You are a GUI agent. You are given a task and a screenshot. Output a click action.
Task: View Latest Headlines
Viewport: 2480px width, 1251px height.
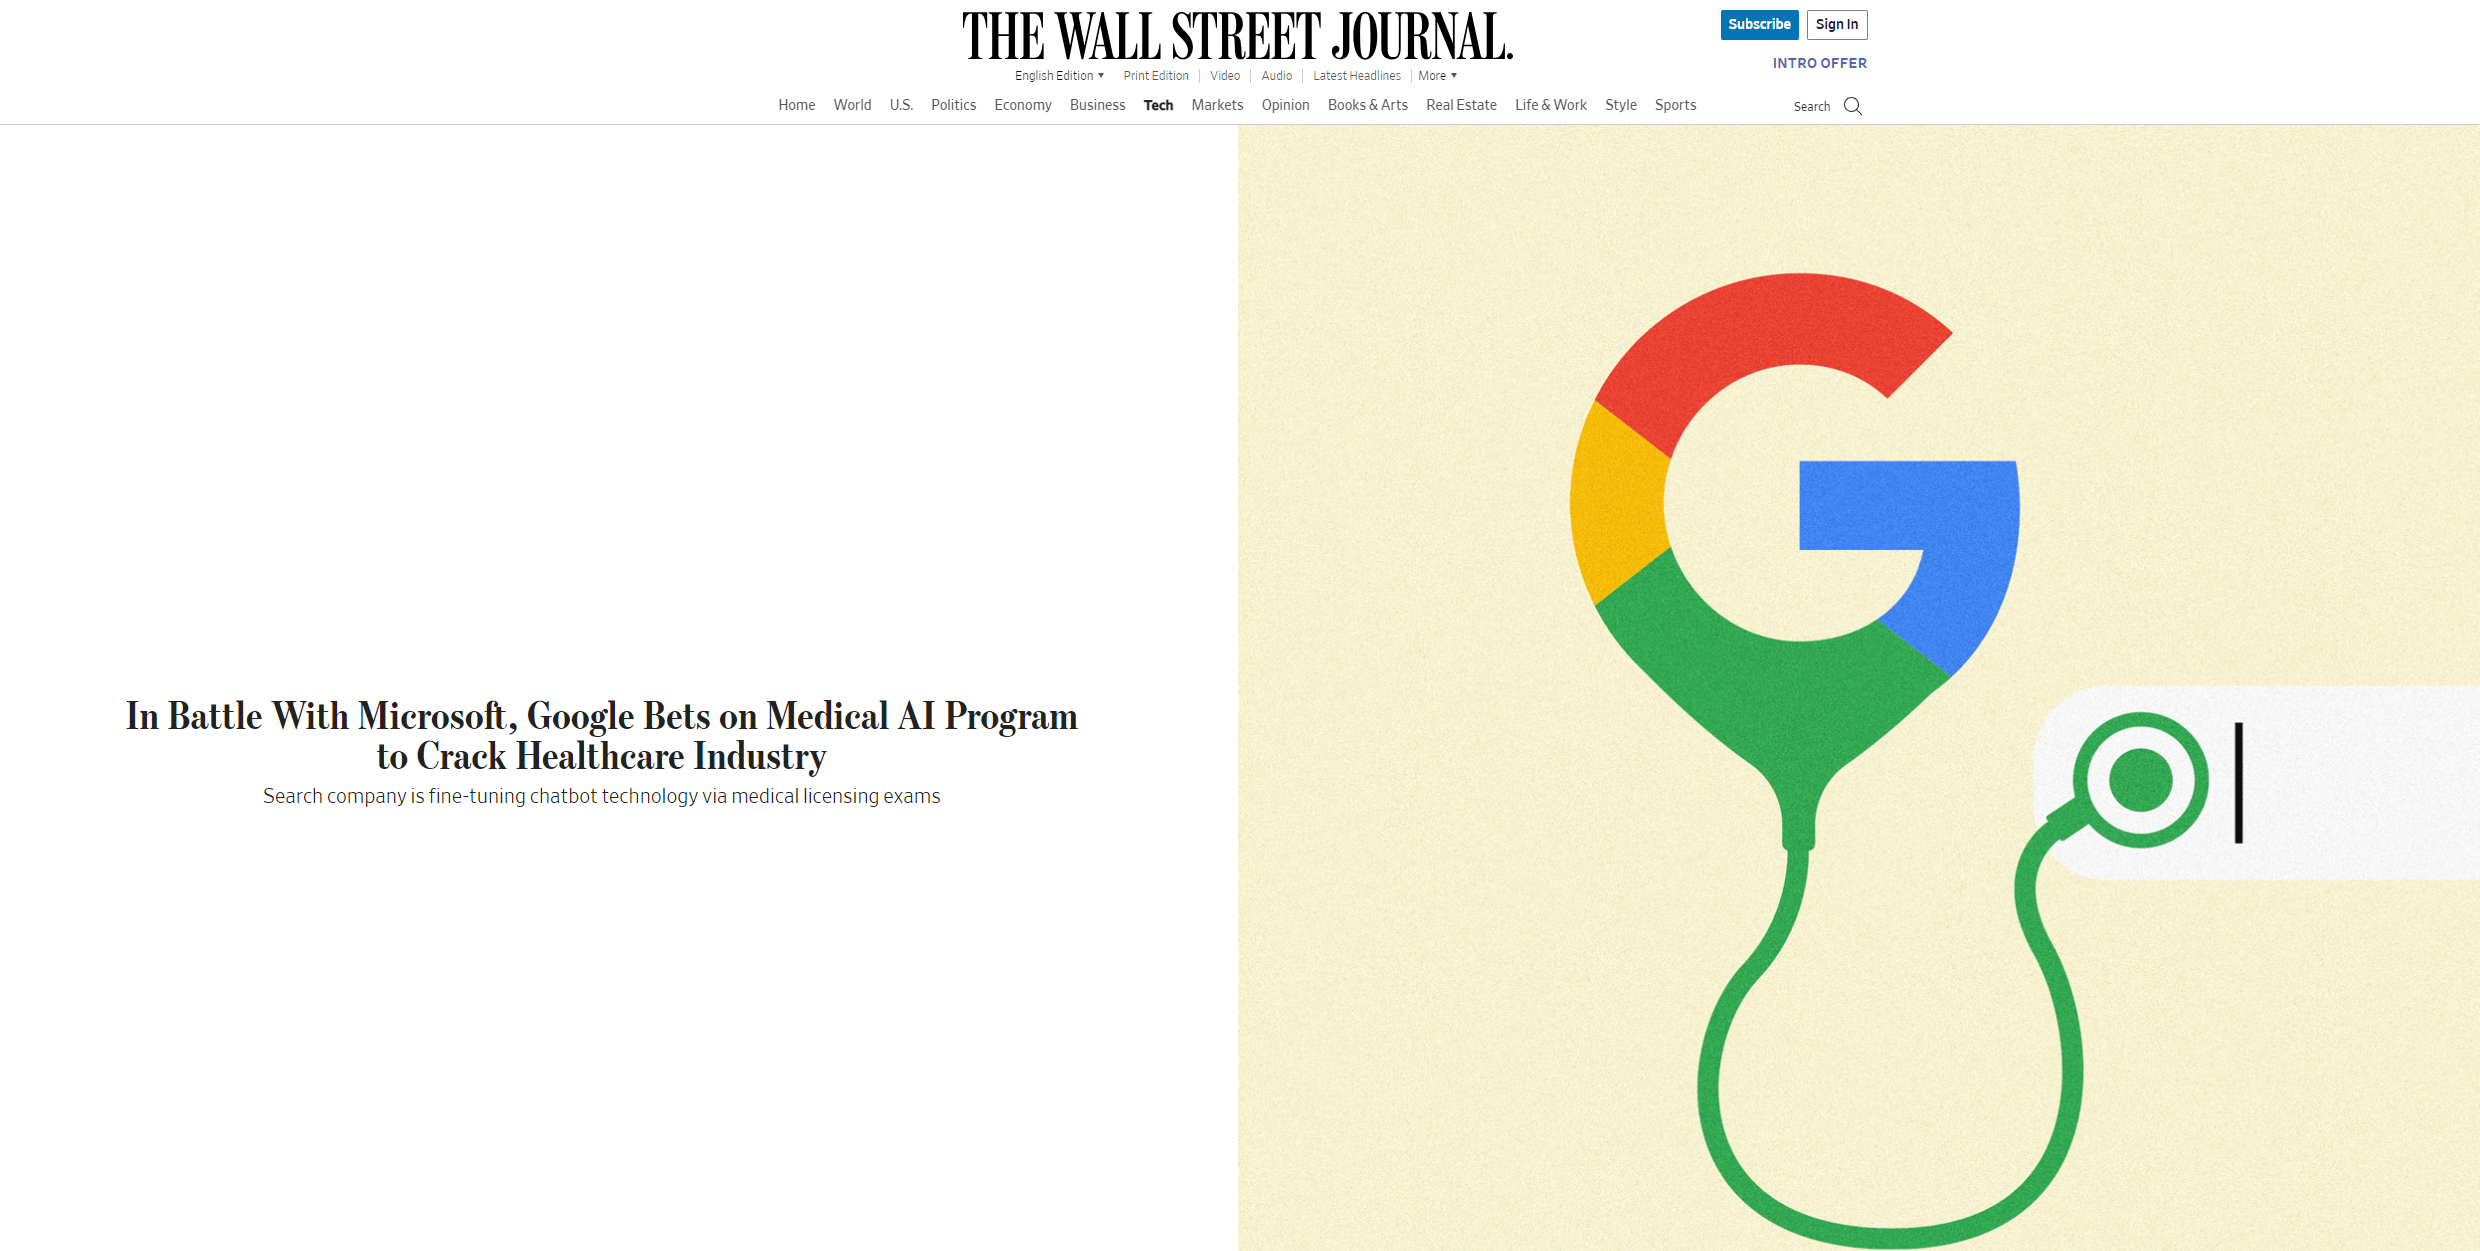point(1357,76)
